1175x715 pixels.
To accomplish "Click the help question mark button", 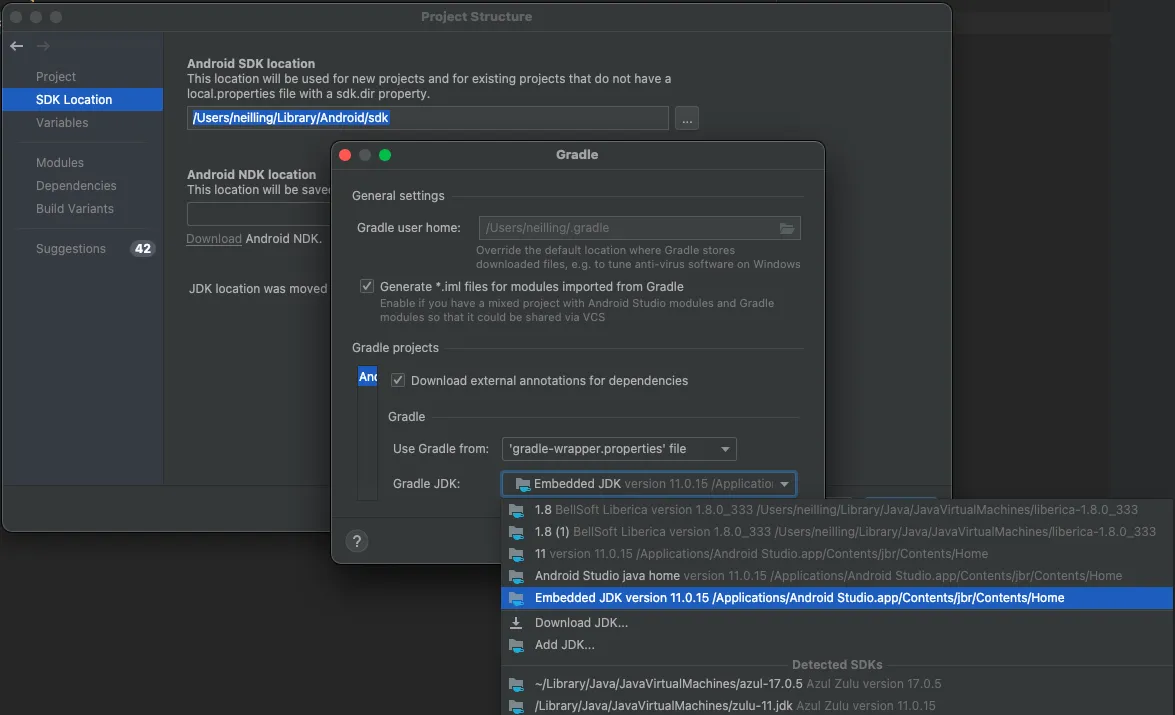I will (x=357, y=541).
